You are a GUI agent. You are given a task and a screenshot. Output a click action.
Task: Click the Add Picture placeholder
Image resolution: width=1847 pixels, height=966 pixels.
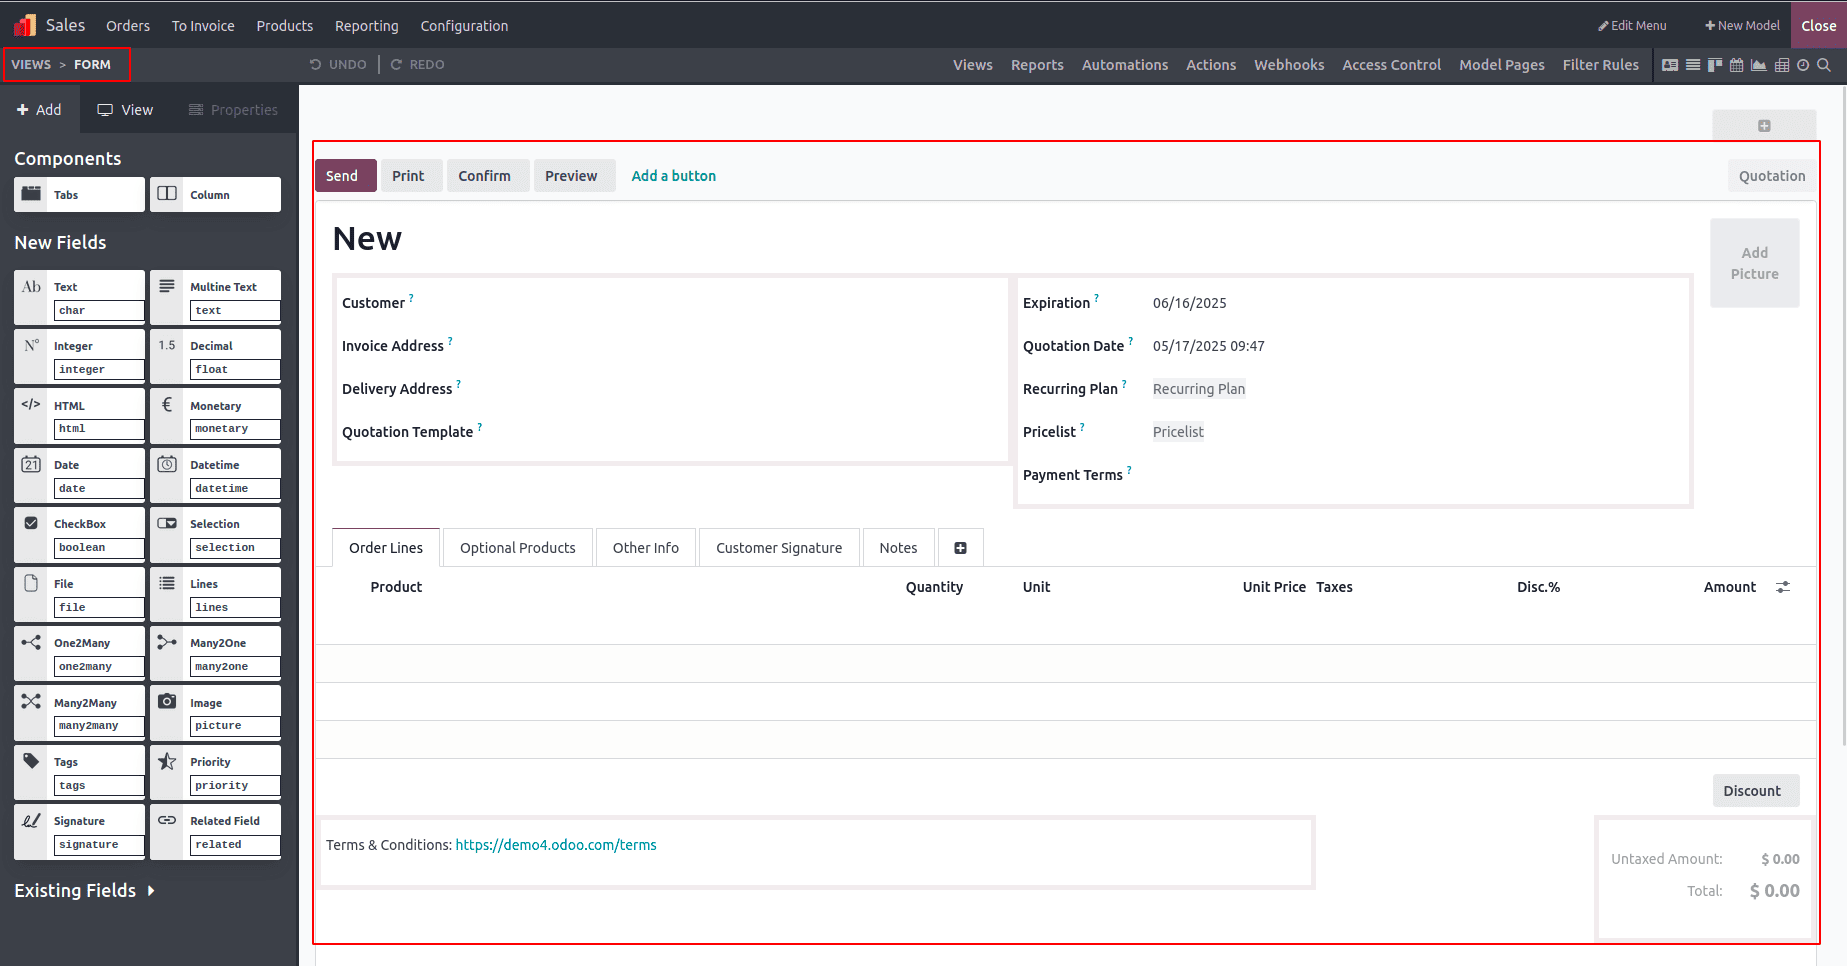tap(1755, 263)
